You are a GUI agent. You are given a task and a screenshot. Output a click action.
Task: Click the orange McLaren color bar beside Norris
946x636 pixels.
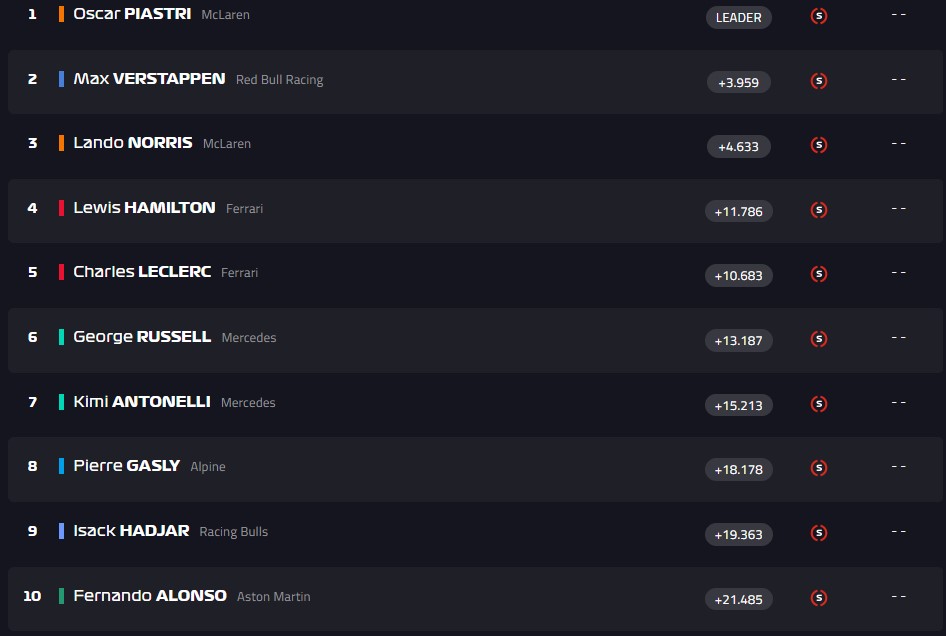pyautogui.click(x=62, y=143)
